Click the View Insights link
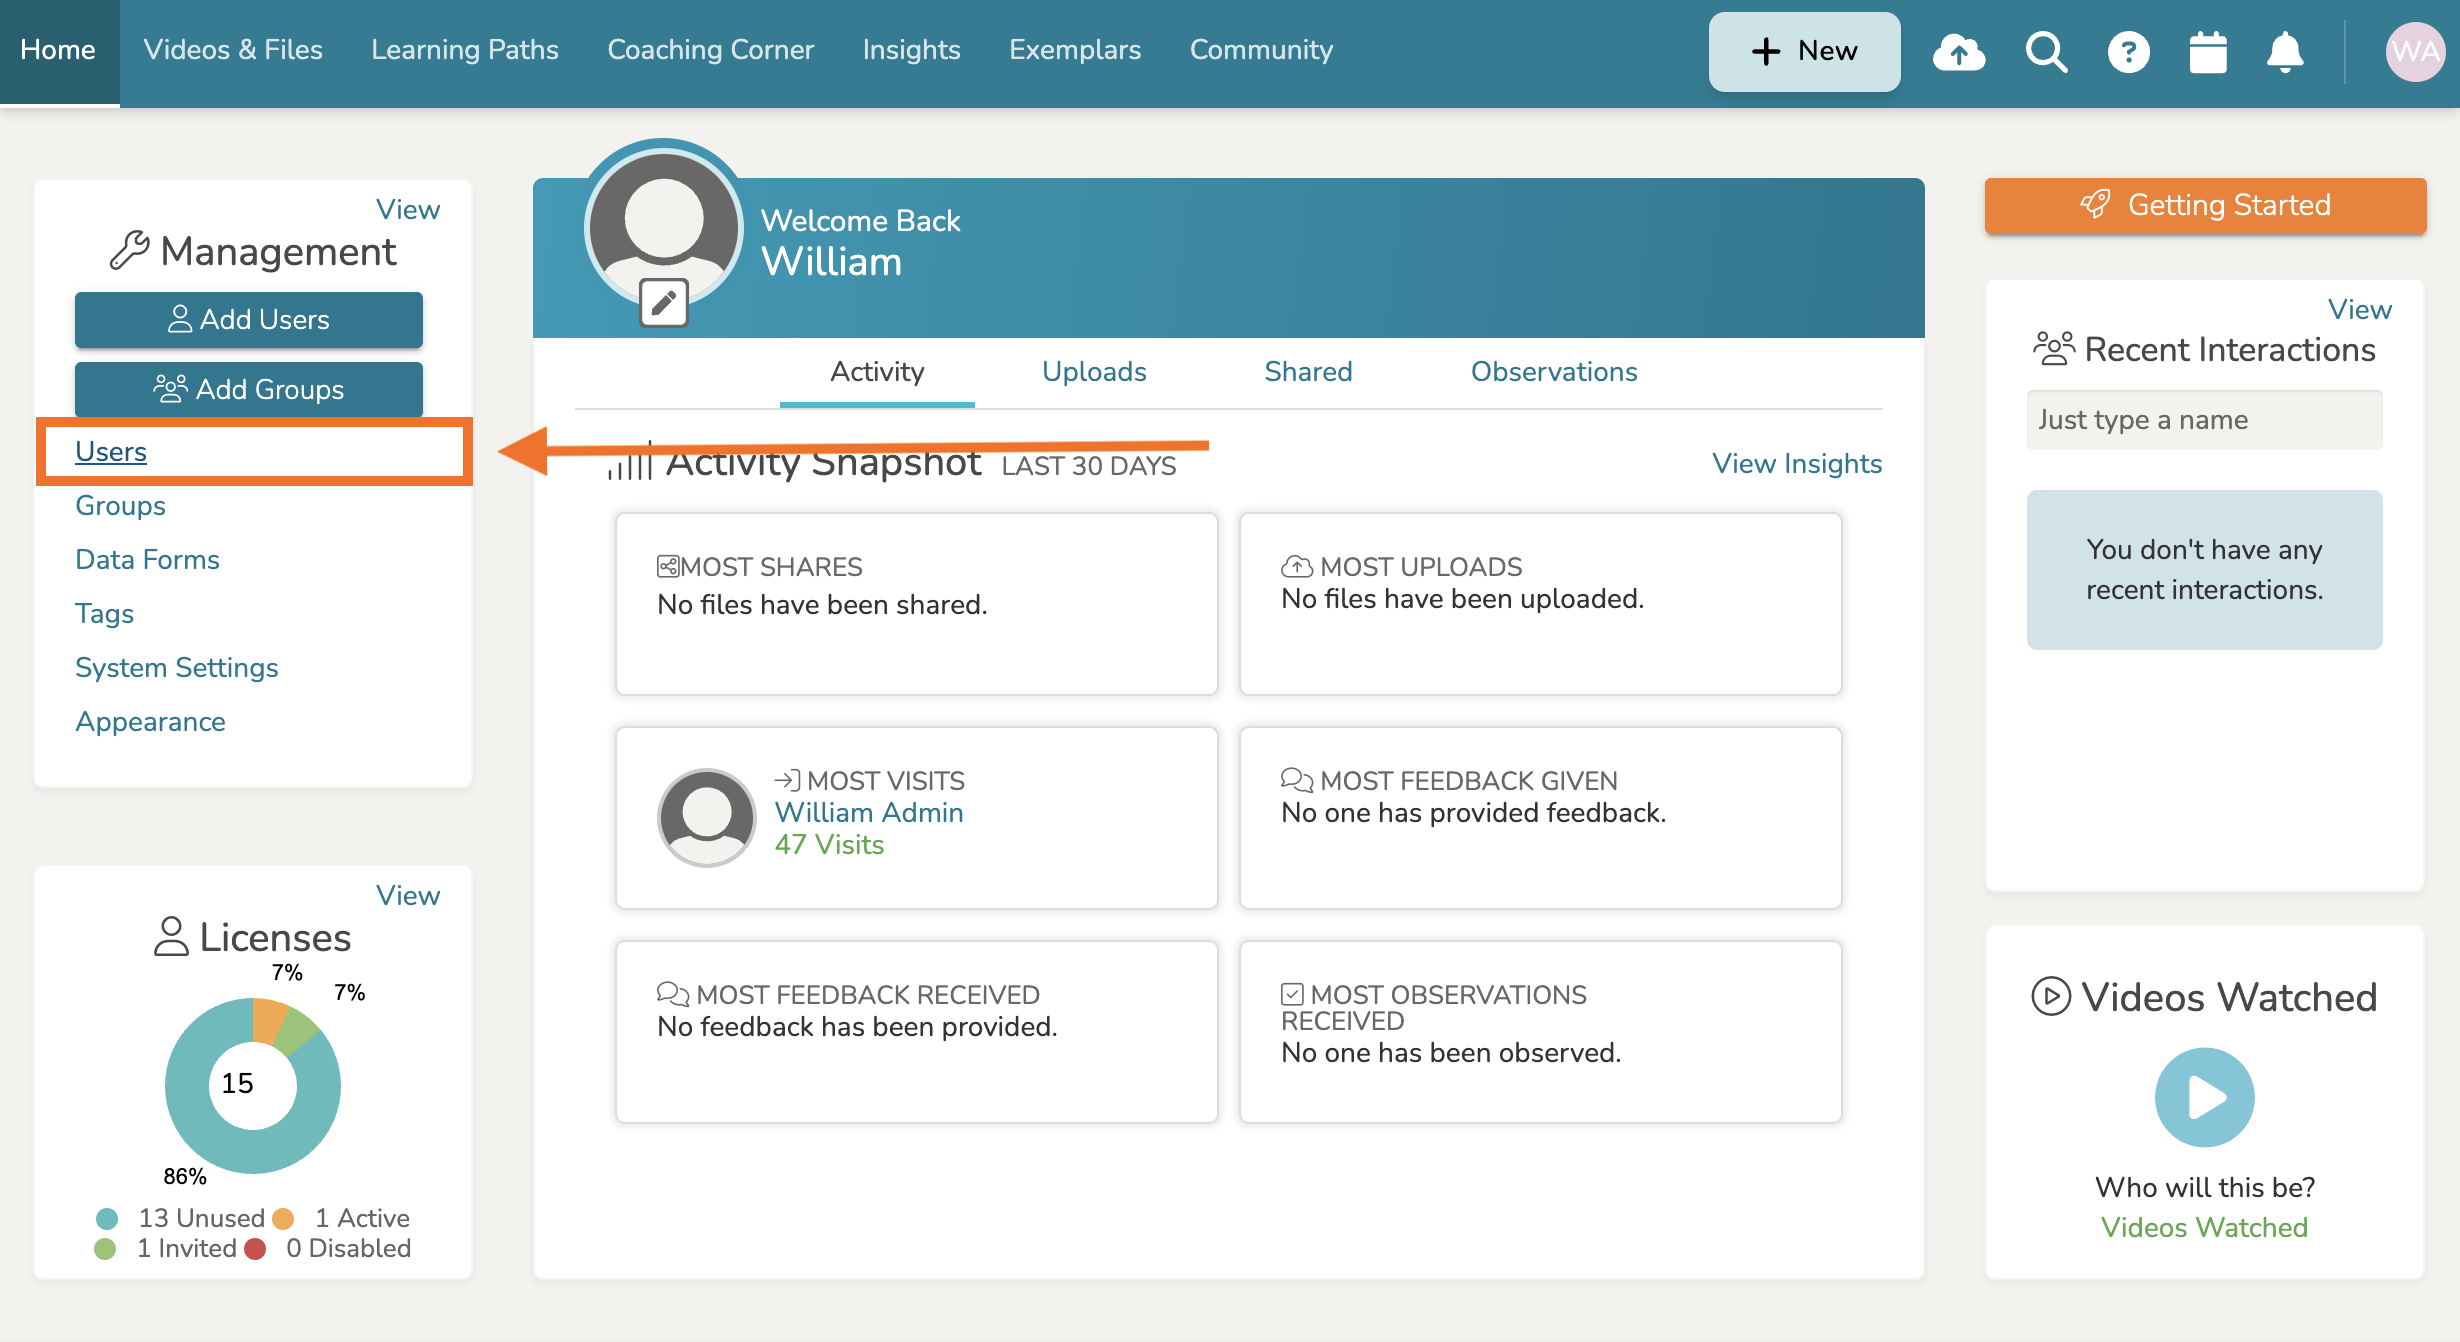Viewport: 2460px width, 1342px height. coord(1796,464)
